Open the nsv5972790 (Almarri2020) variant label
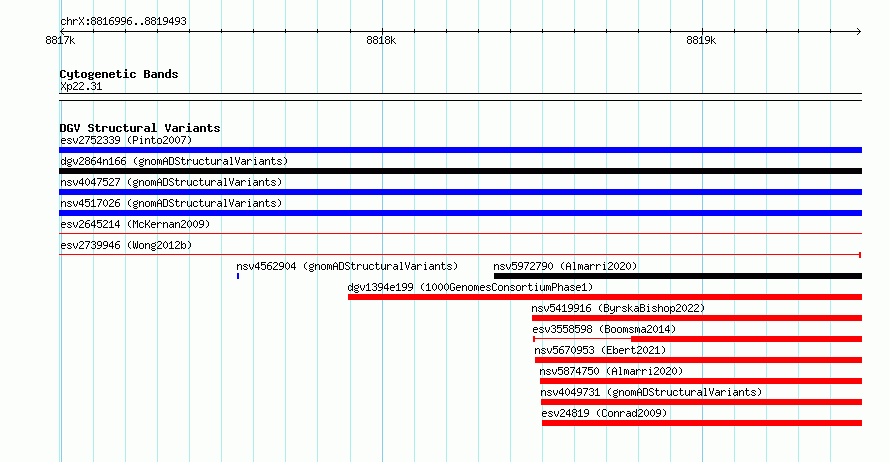This screenshot has width=890, height=462. click(x=565, y=266)
